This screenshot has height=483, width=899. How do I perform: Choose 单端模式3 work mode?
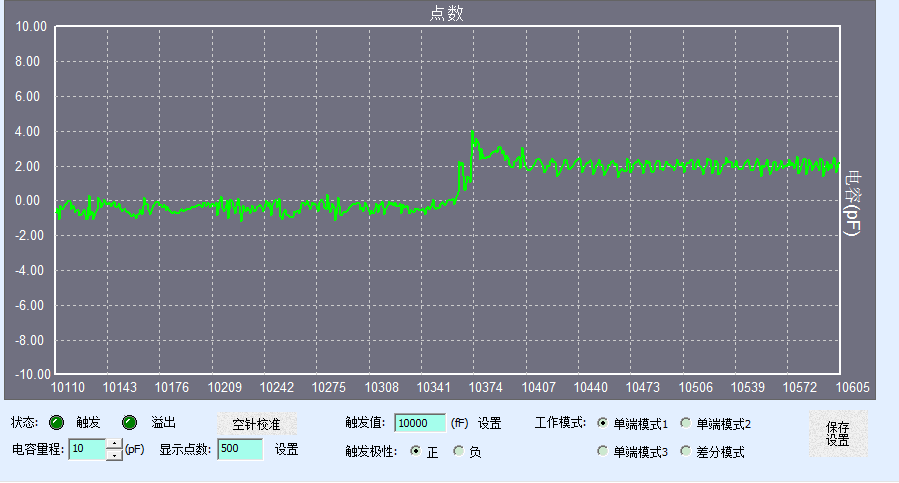click(603, 451)
